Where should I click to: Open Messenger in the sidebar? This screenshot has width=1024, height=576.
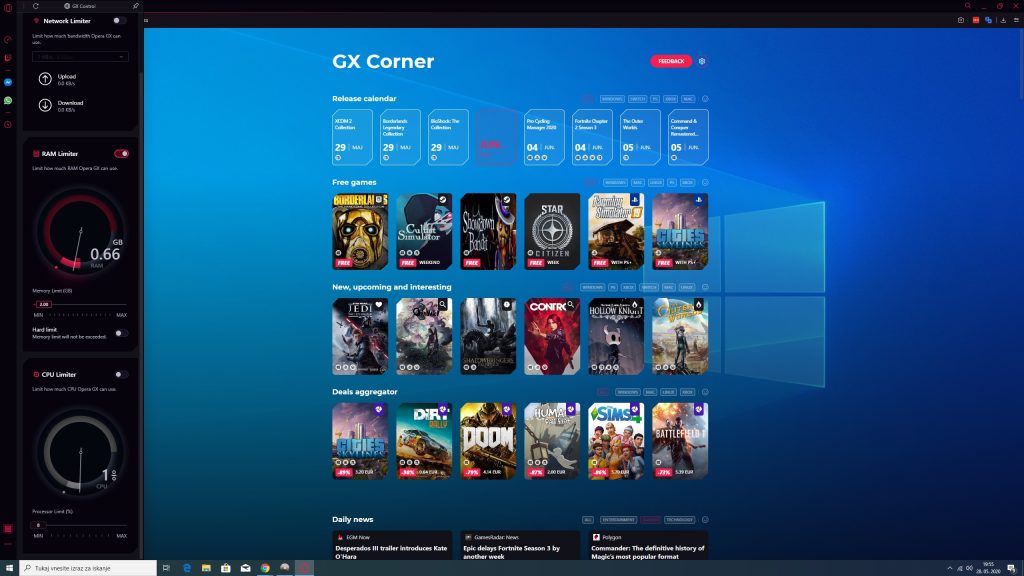tap(8, 82)
